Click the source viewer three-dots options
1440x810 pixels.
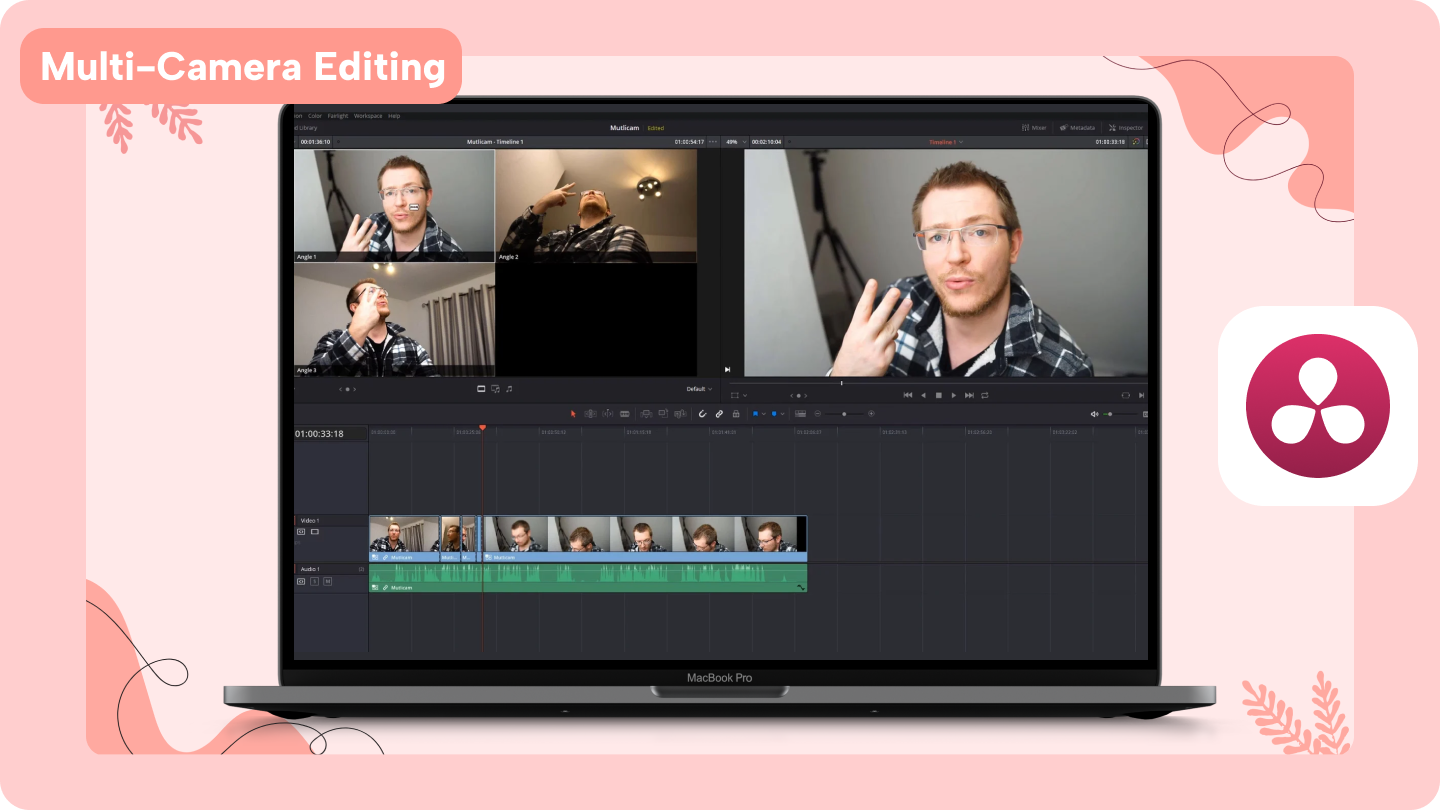click(713, 142)
